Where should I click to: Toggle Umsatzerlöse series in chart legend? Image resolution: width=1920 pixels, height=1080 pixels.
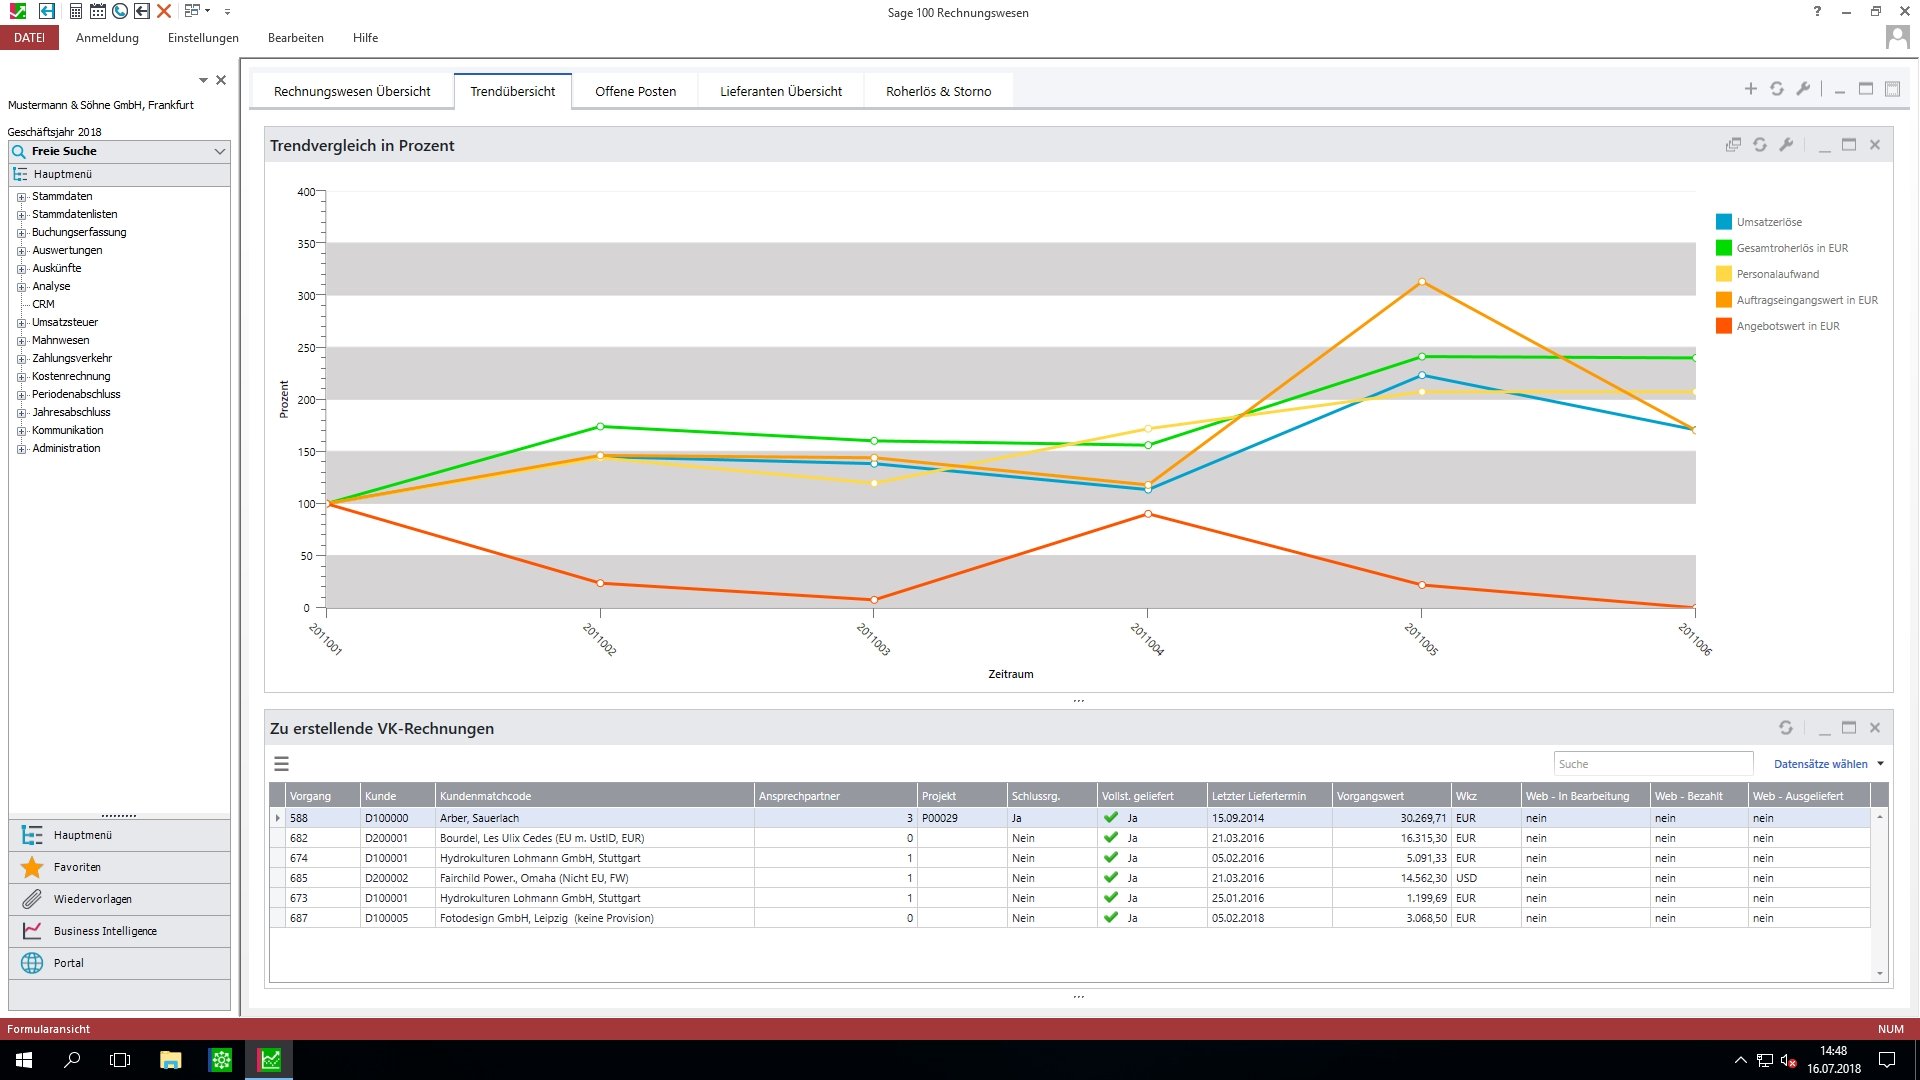click(x=1768, y=222)
